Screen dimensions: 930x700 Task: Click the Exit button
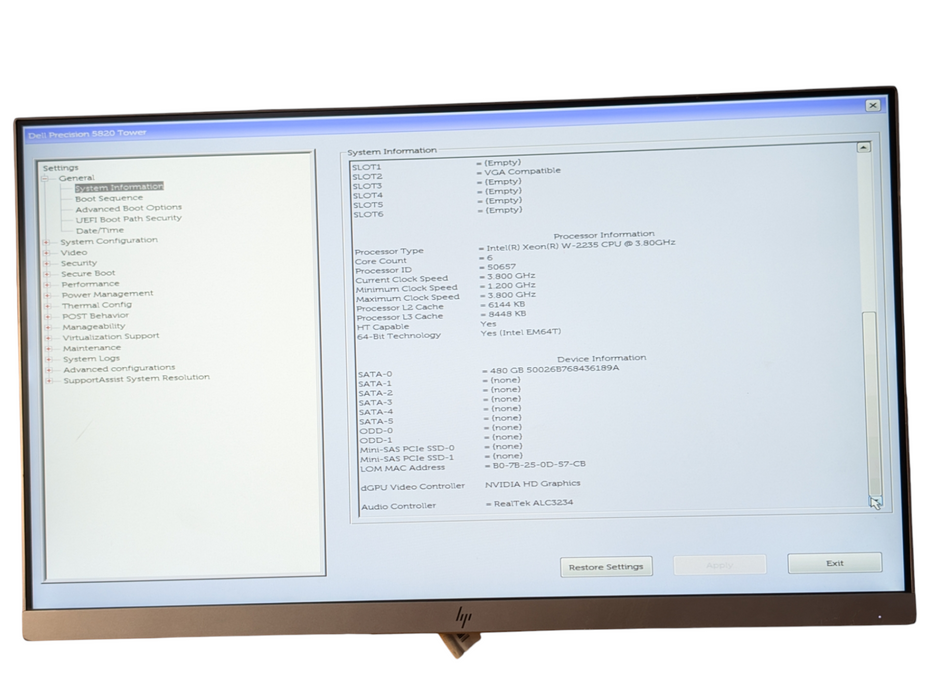coord(835,563)
